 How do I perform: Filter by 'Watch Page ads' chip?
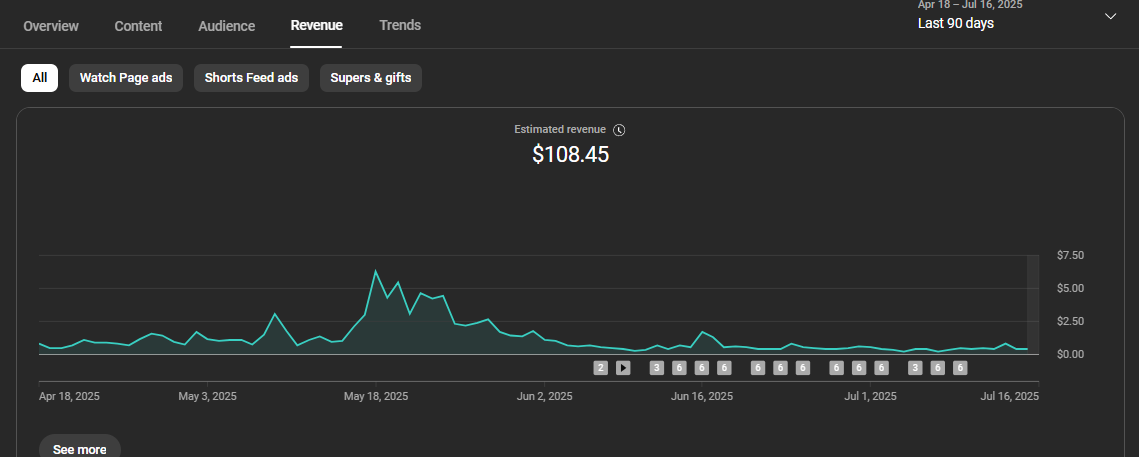pos(126,78)
